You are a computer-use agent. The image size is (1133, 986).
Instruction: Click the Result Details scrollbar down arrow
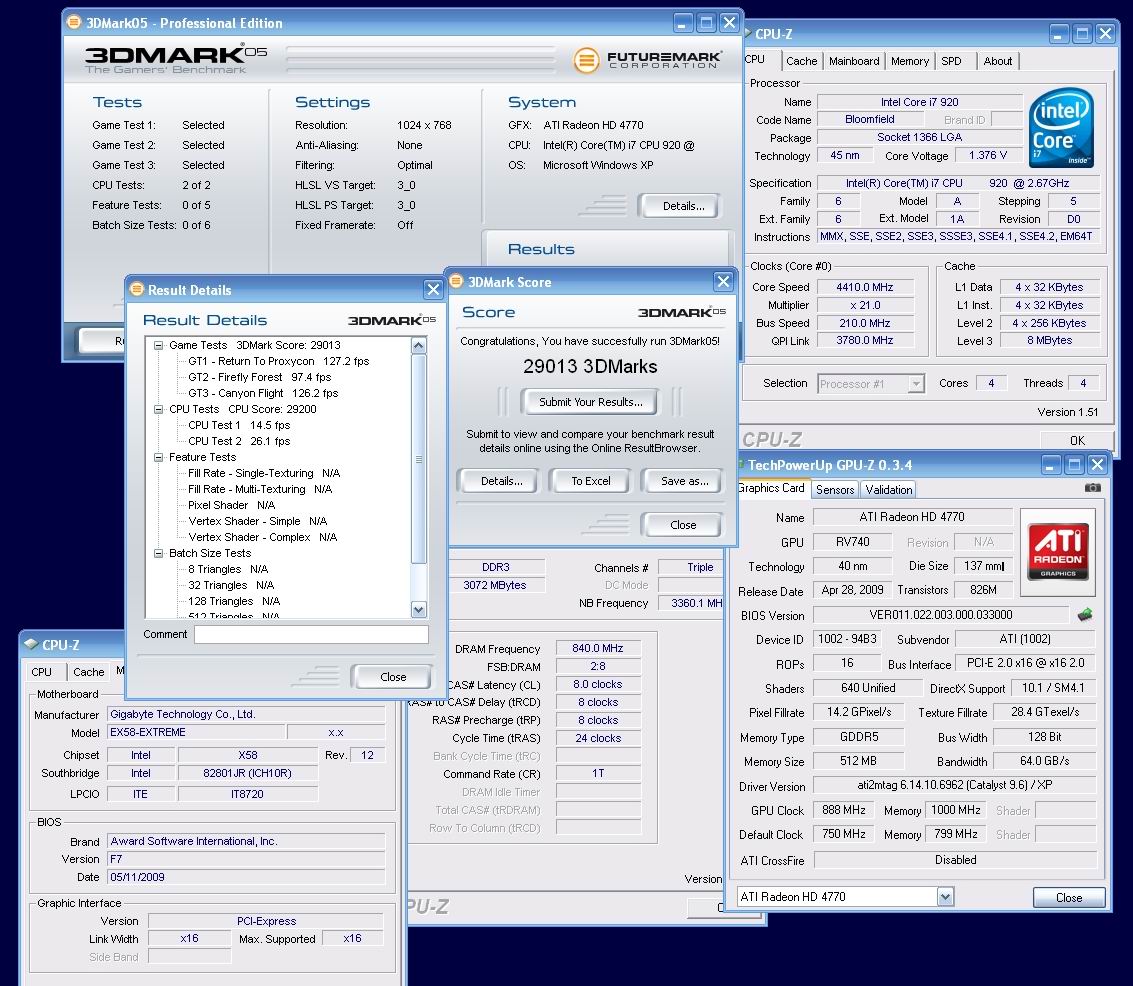(x=418, y=610)
